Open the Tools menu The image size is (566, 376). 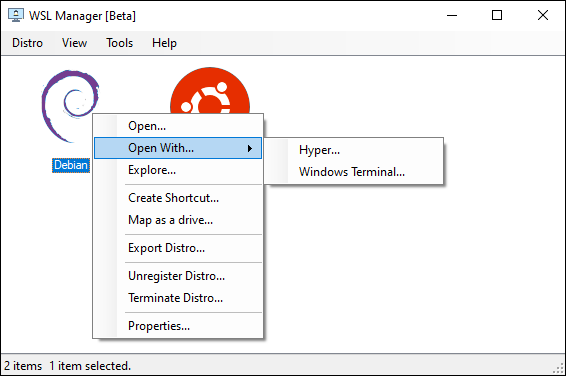(x=119, y=43)
